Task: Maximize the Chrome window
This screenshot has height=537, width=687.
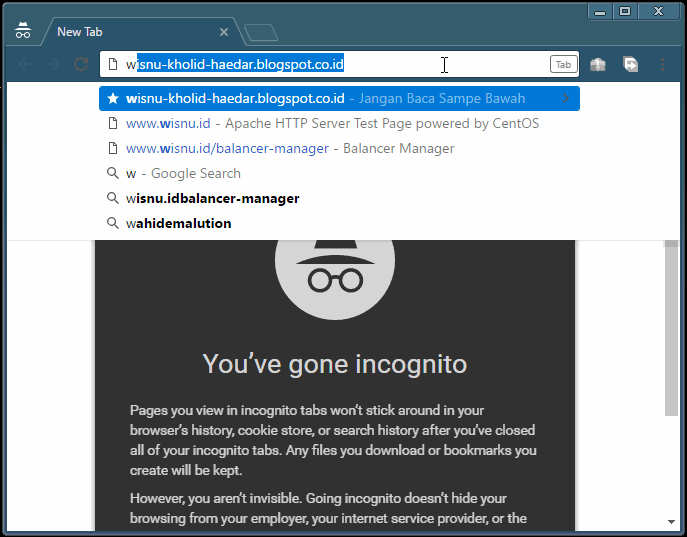Action: (625, 11)
